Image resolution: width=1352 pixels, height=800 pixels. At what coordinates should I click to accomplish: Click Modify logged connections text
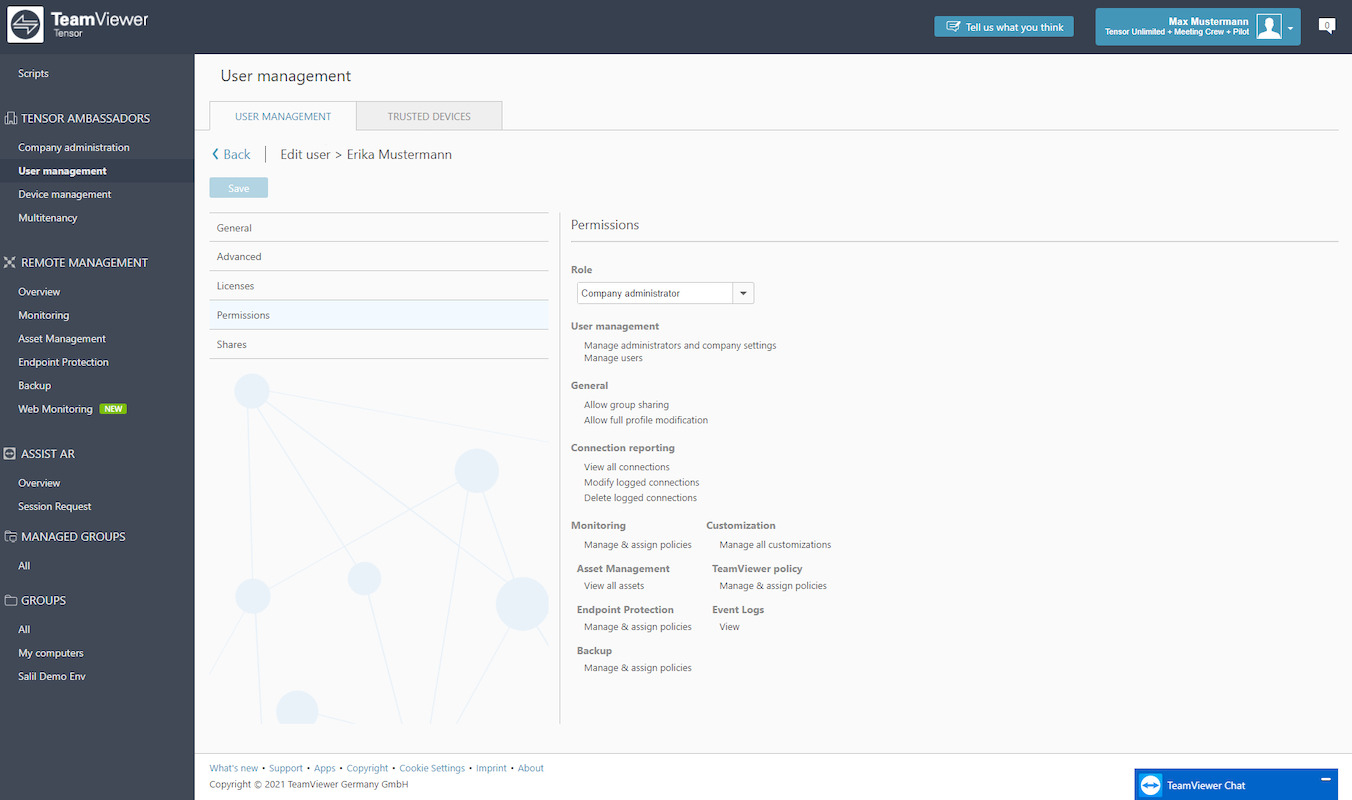pyautogui.click(x=642, y=482)
